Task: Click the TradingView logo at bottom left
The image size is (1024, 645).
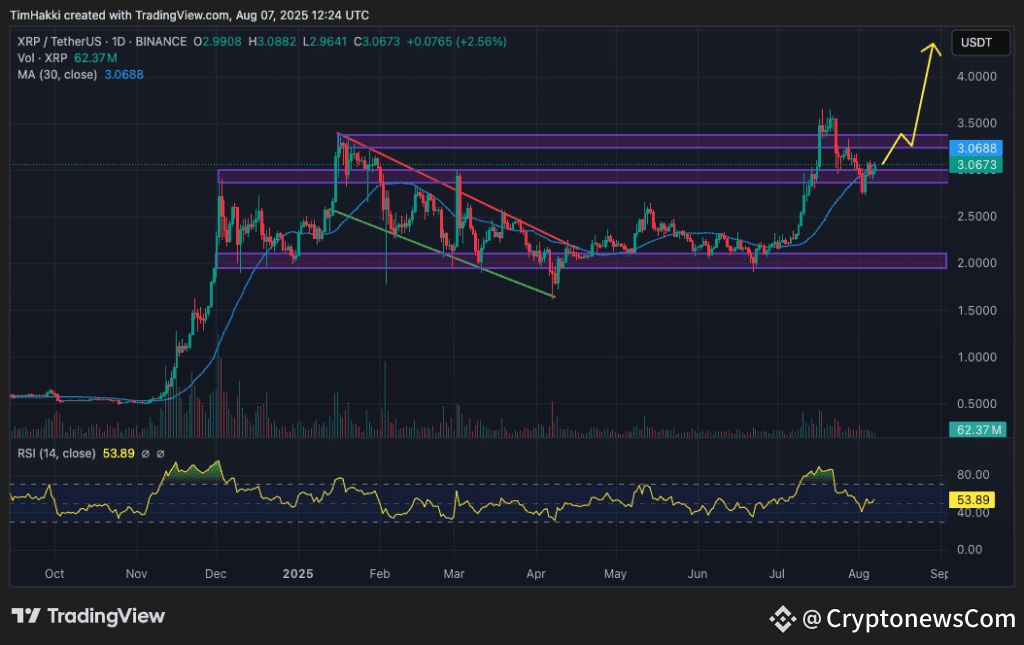Action: tap(88, 616)
